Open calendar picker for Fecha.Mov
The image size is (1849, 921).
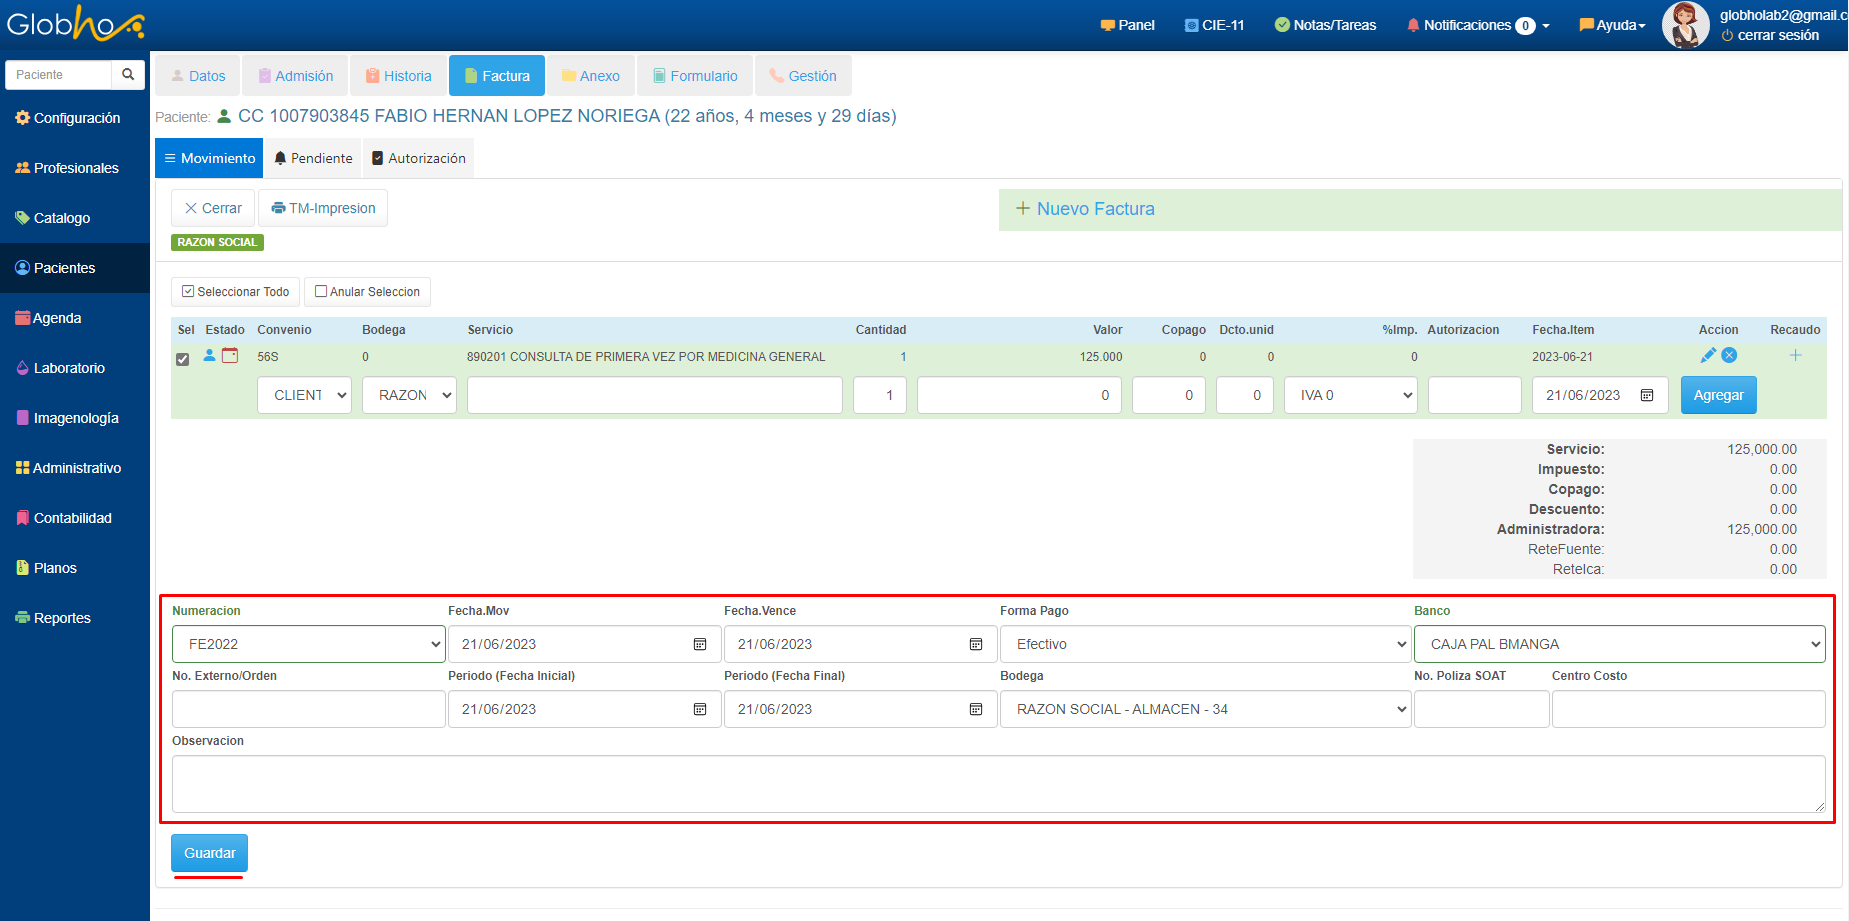click(x=700, y=644)
